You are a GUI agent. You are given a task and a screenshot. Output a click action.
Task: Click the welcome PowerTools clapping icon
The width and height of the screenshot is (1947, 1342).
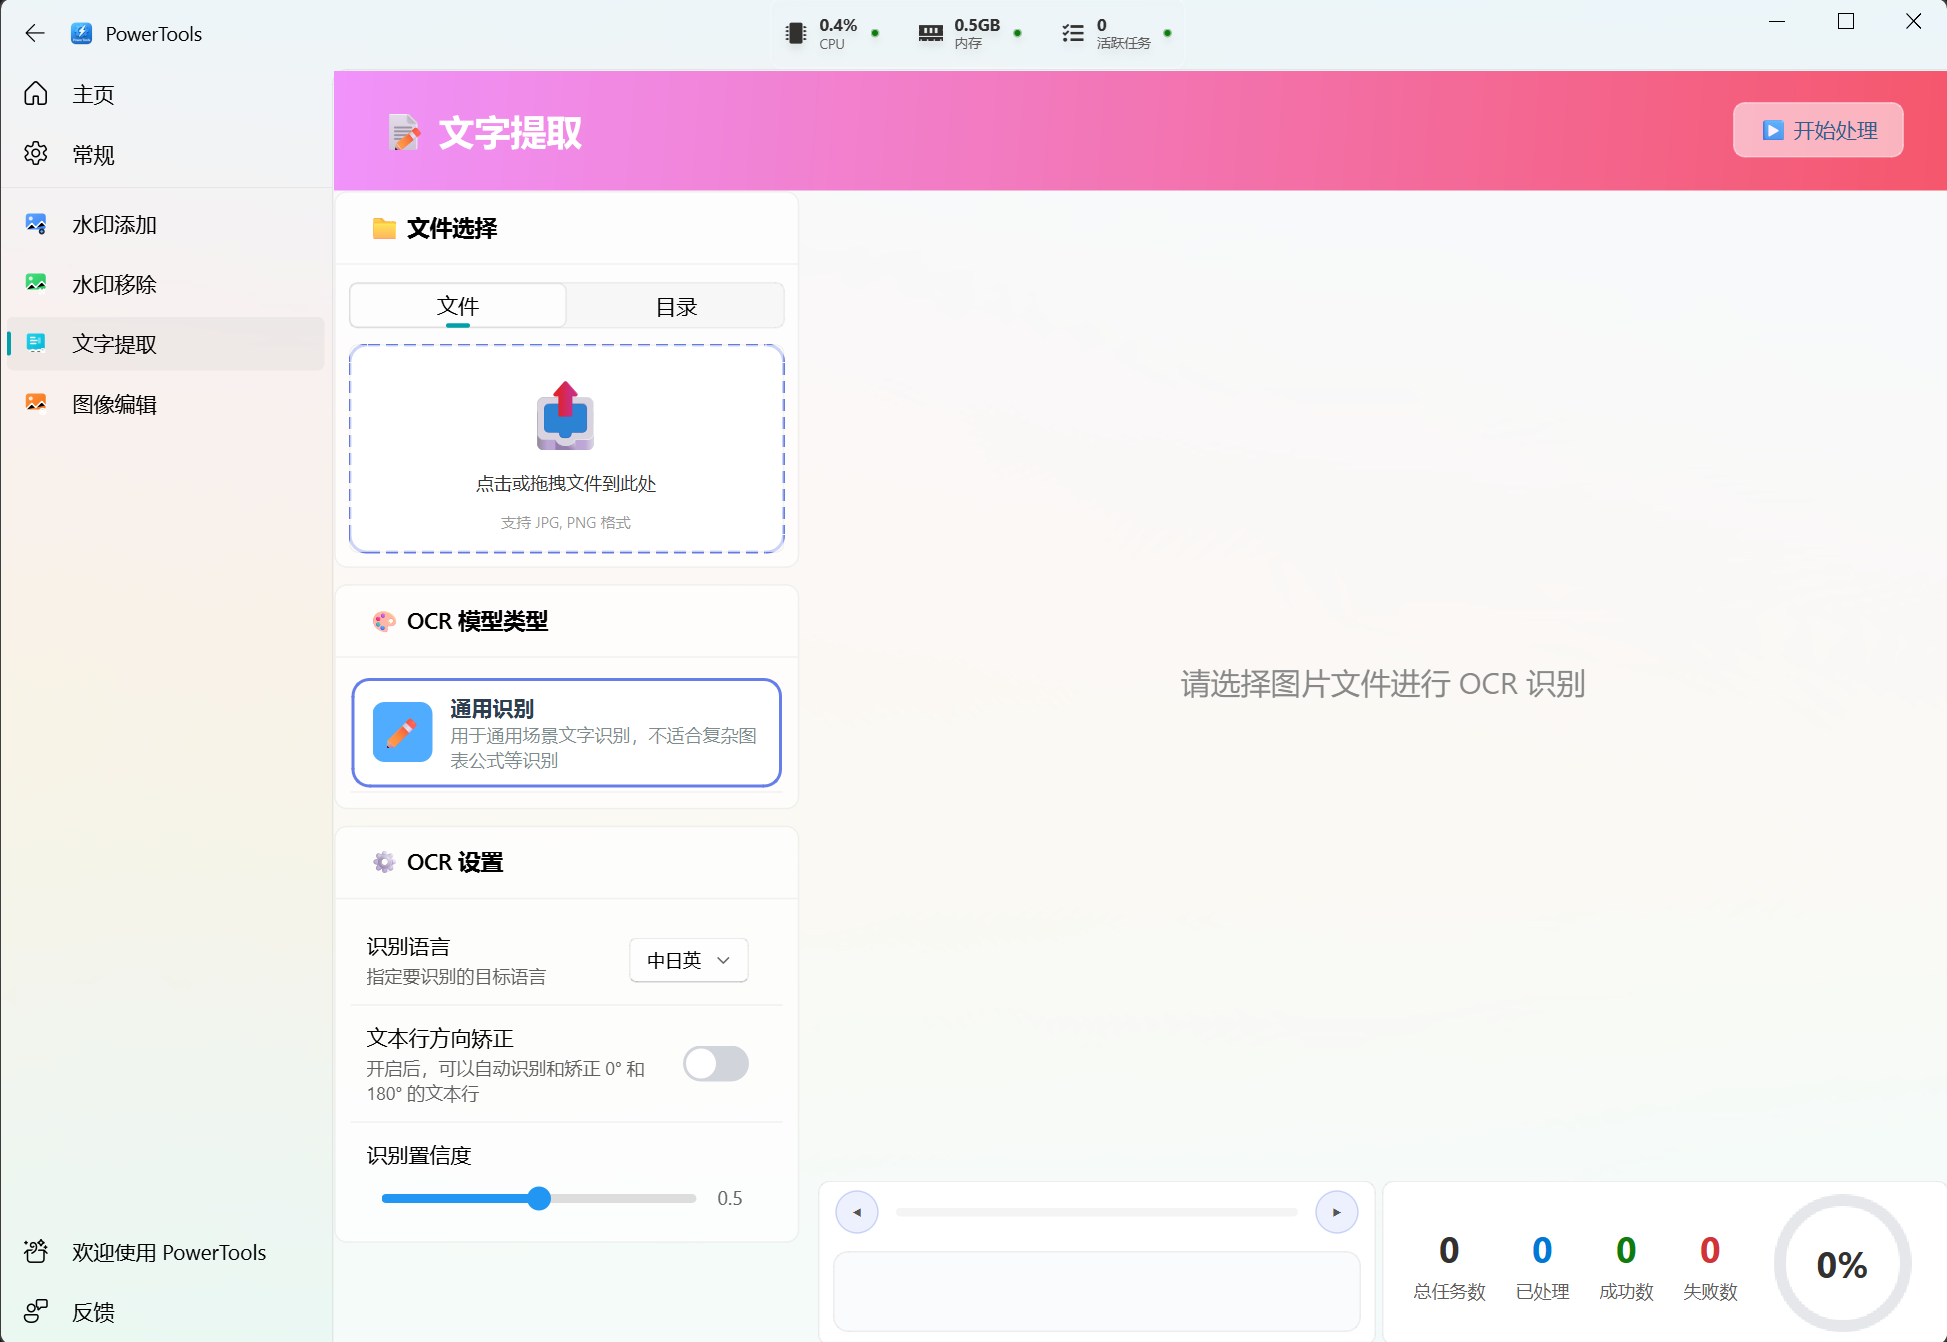(36, 1252)
